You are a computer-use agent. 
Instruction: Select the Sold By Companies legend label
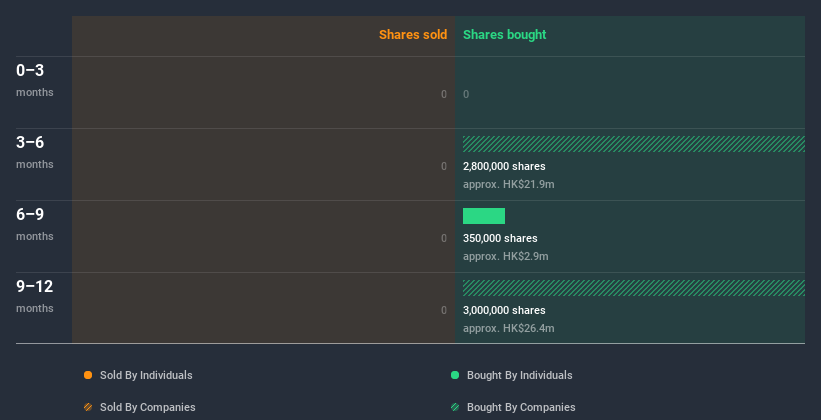click(x=148, y=407)
